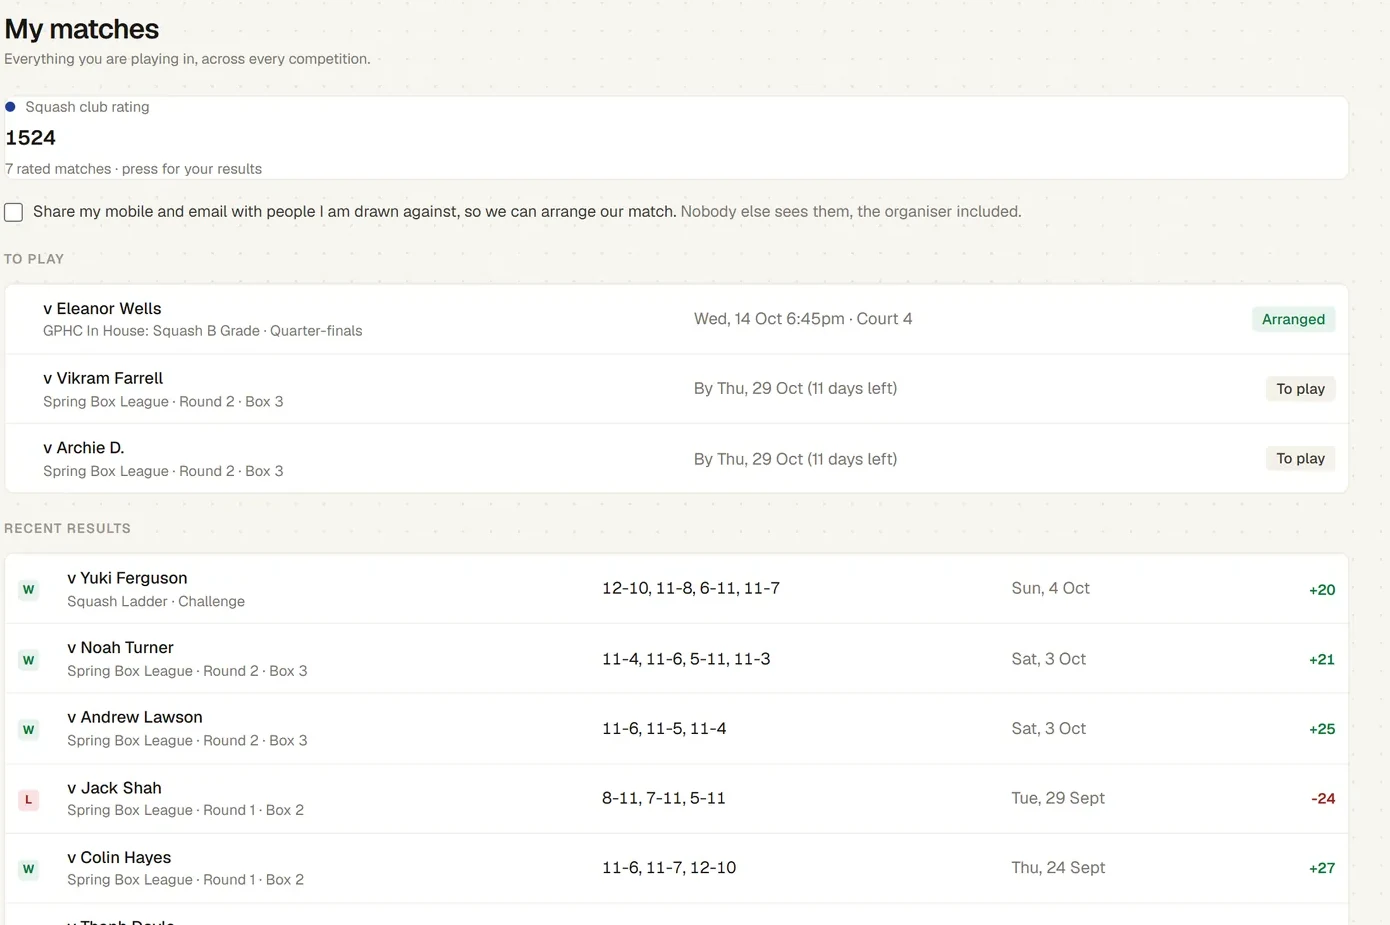Click the Sun, 4 Oct date
The height and width of the screenshot is (925, 1390).
pyautogui.click(x=1050, y=589)
